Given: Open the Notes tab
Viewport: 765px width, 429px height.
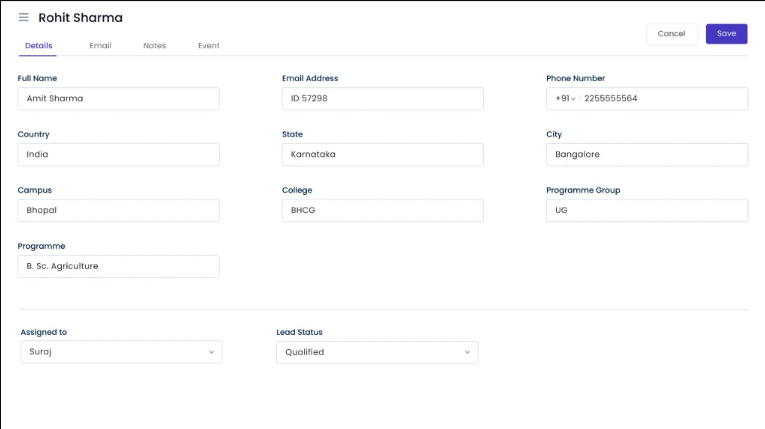Looking at the screenshot, I should point(154,45).
